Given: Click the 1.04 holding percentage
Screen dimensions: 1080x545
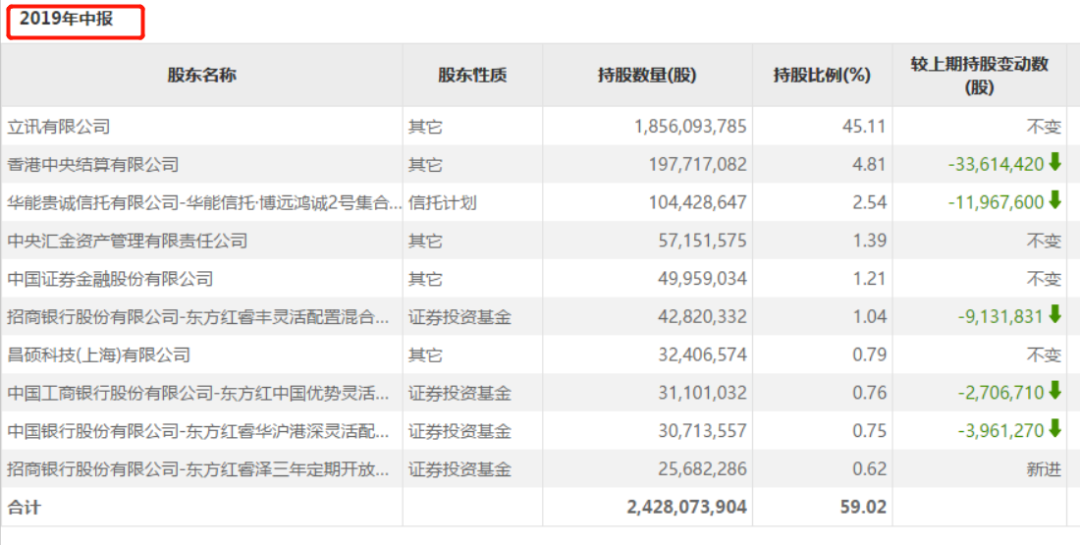Looking at the screenshot, I should [x=869, y=317].
